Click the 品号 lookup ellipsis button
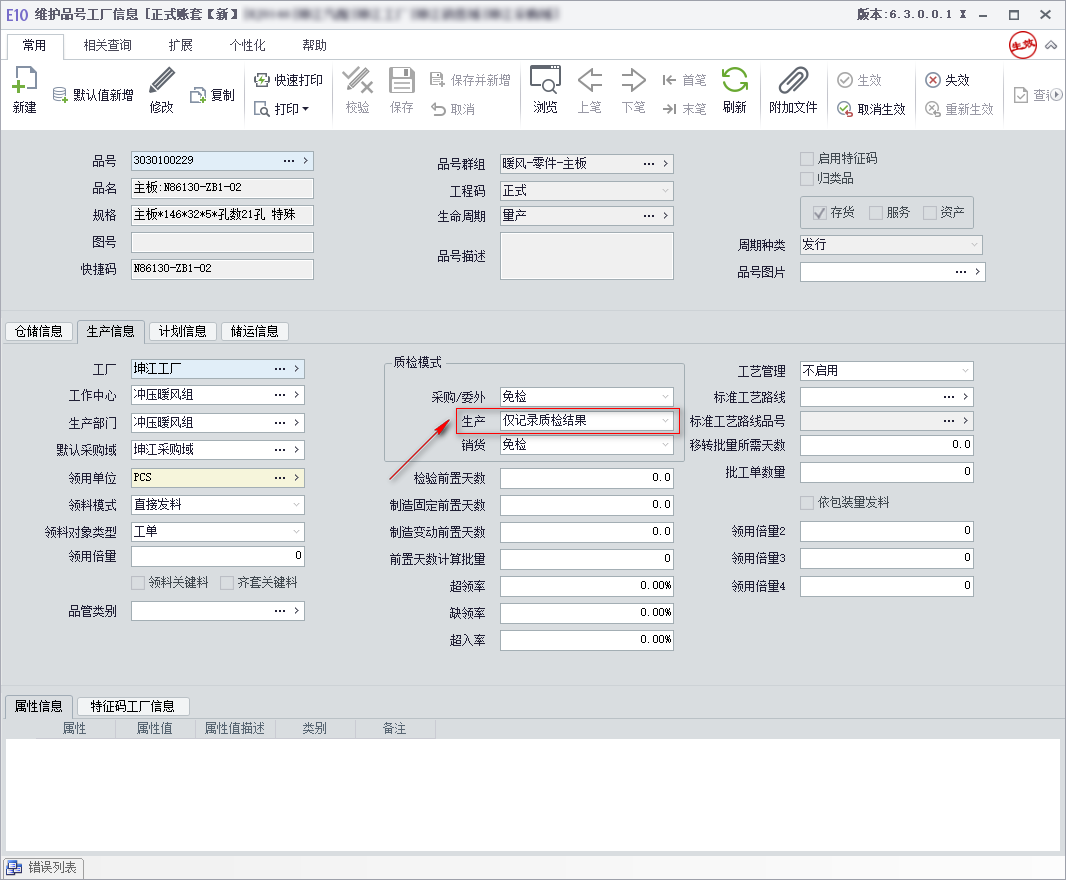The height and width of the screenshot is (880, 1066). coord(289,161)
